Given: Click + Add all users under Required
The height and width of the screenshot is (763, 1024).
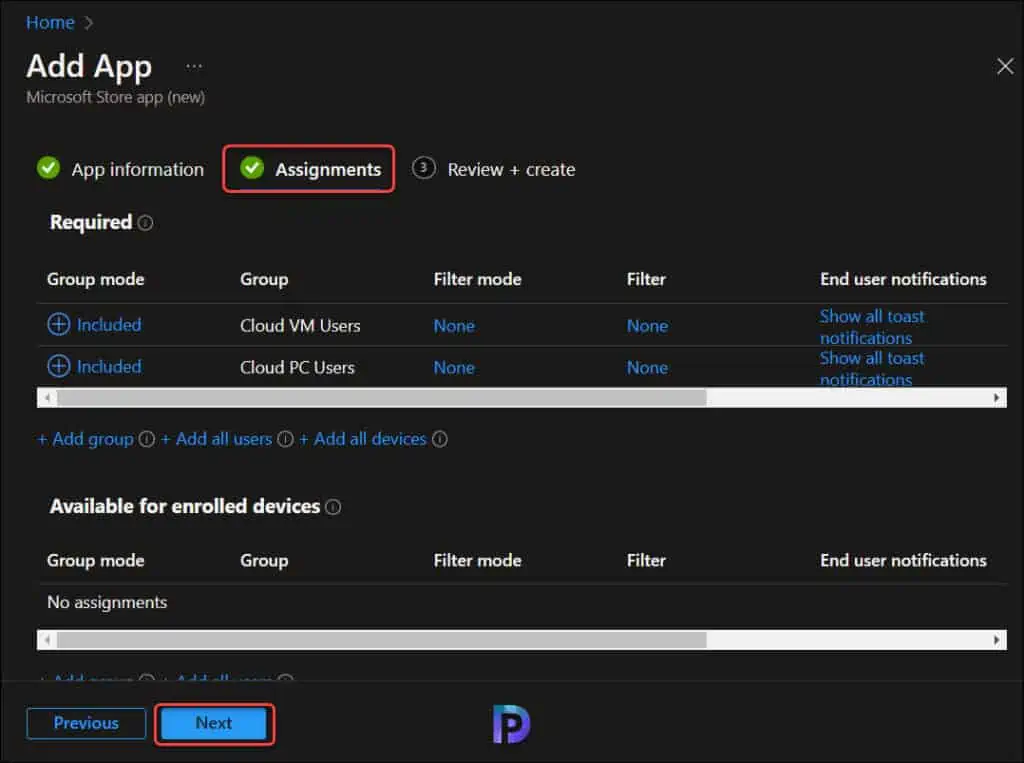Looking at the screenshot, I should 216,439.
